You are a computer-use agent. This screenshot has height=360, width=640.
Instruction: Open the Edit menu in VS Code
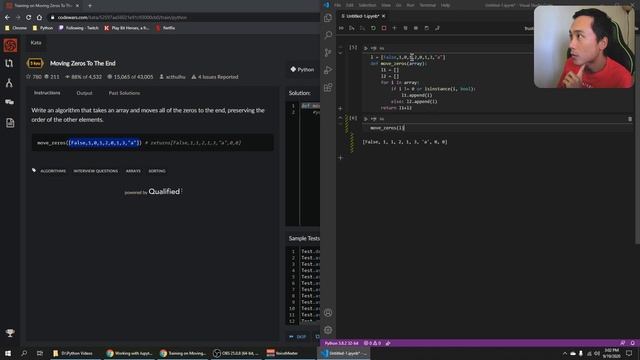[x=350, y=5]
